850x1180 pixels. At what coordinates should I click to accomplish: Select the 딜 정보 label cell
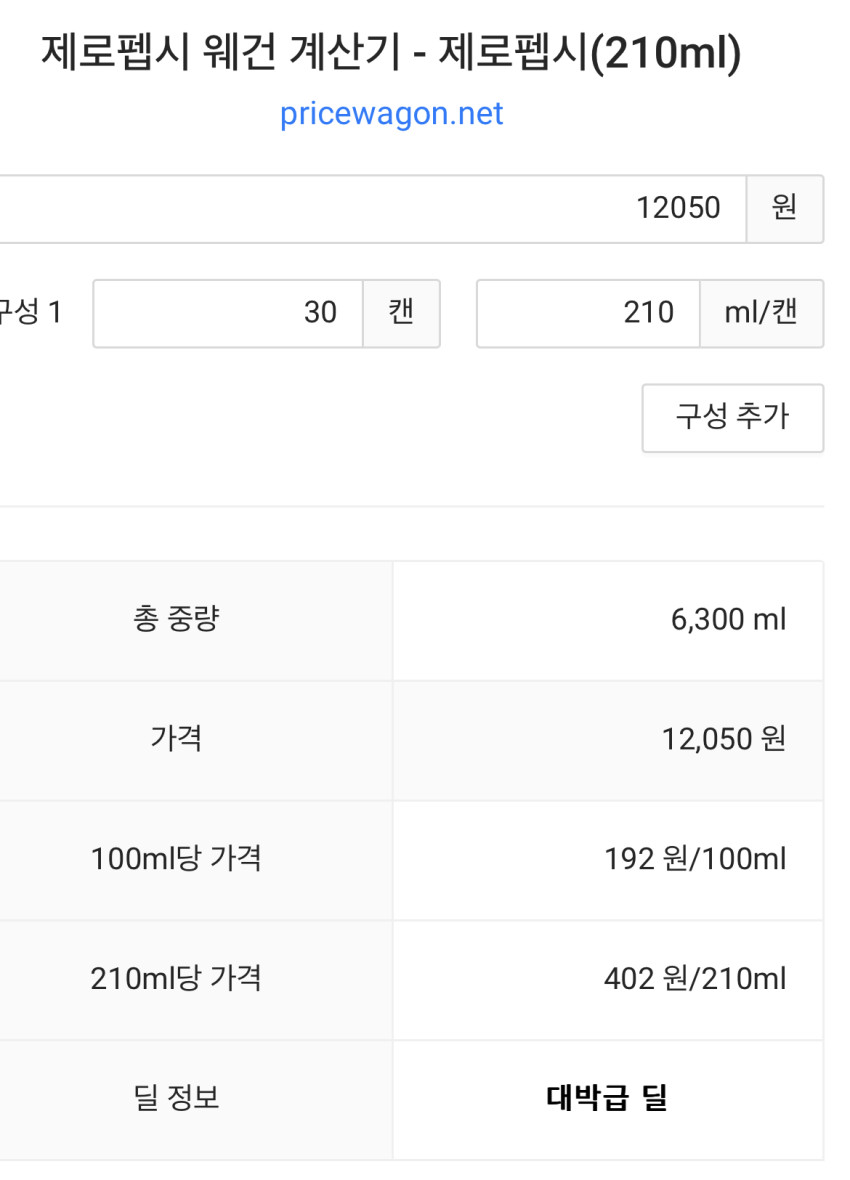point(176,1098)
